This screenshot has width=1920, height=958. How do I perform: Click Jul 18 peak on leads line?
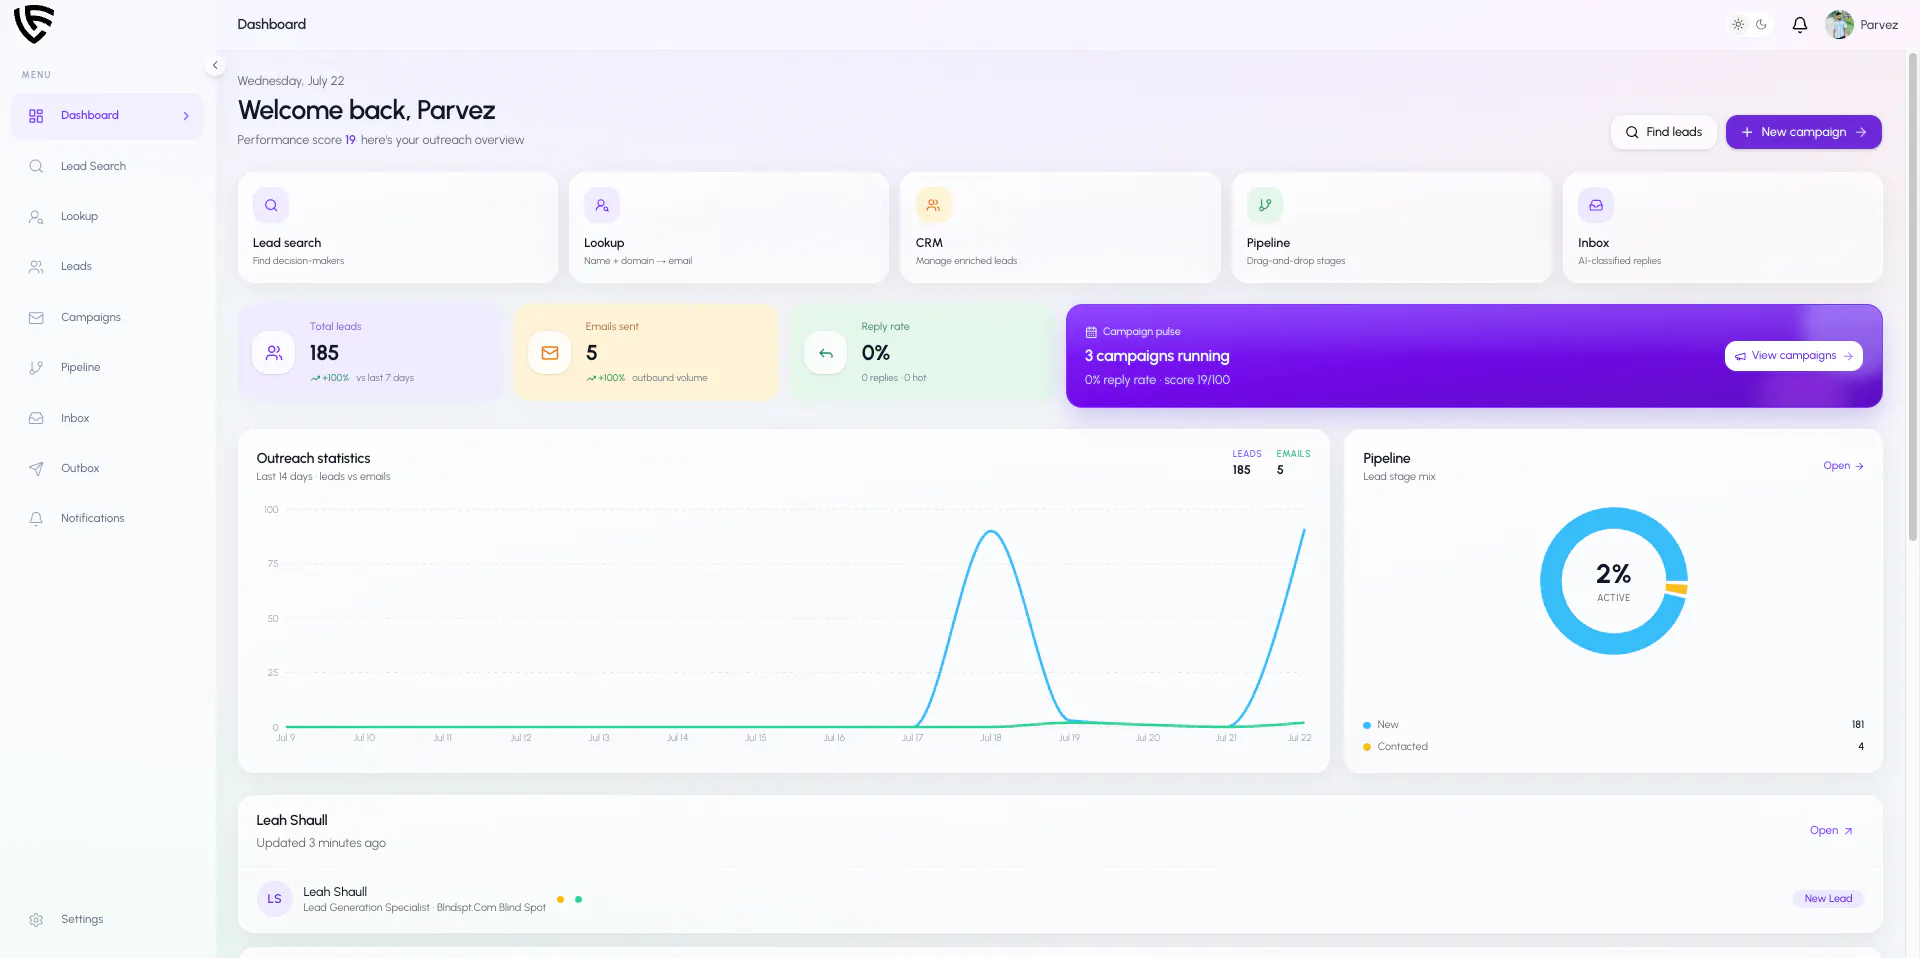(x=991, y=532)
